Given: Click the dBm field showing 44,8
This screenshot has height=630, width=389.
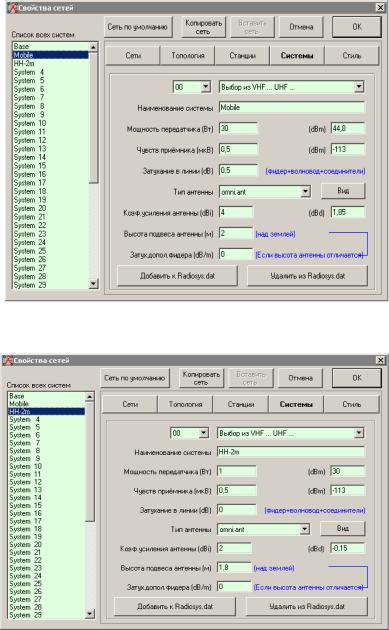Looking at the screenshot, I should (x=348, y=128).
